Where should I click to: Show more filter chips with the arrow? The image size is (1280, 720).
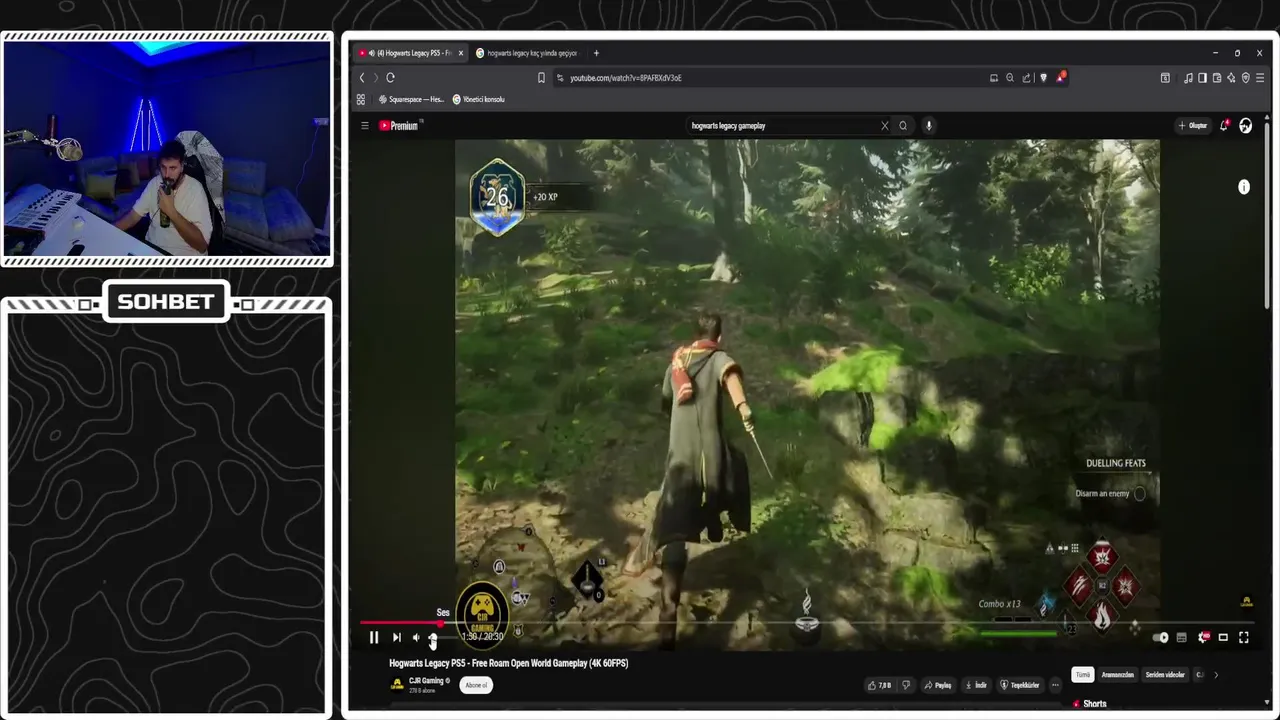(1216, 675)
